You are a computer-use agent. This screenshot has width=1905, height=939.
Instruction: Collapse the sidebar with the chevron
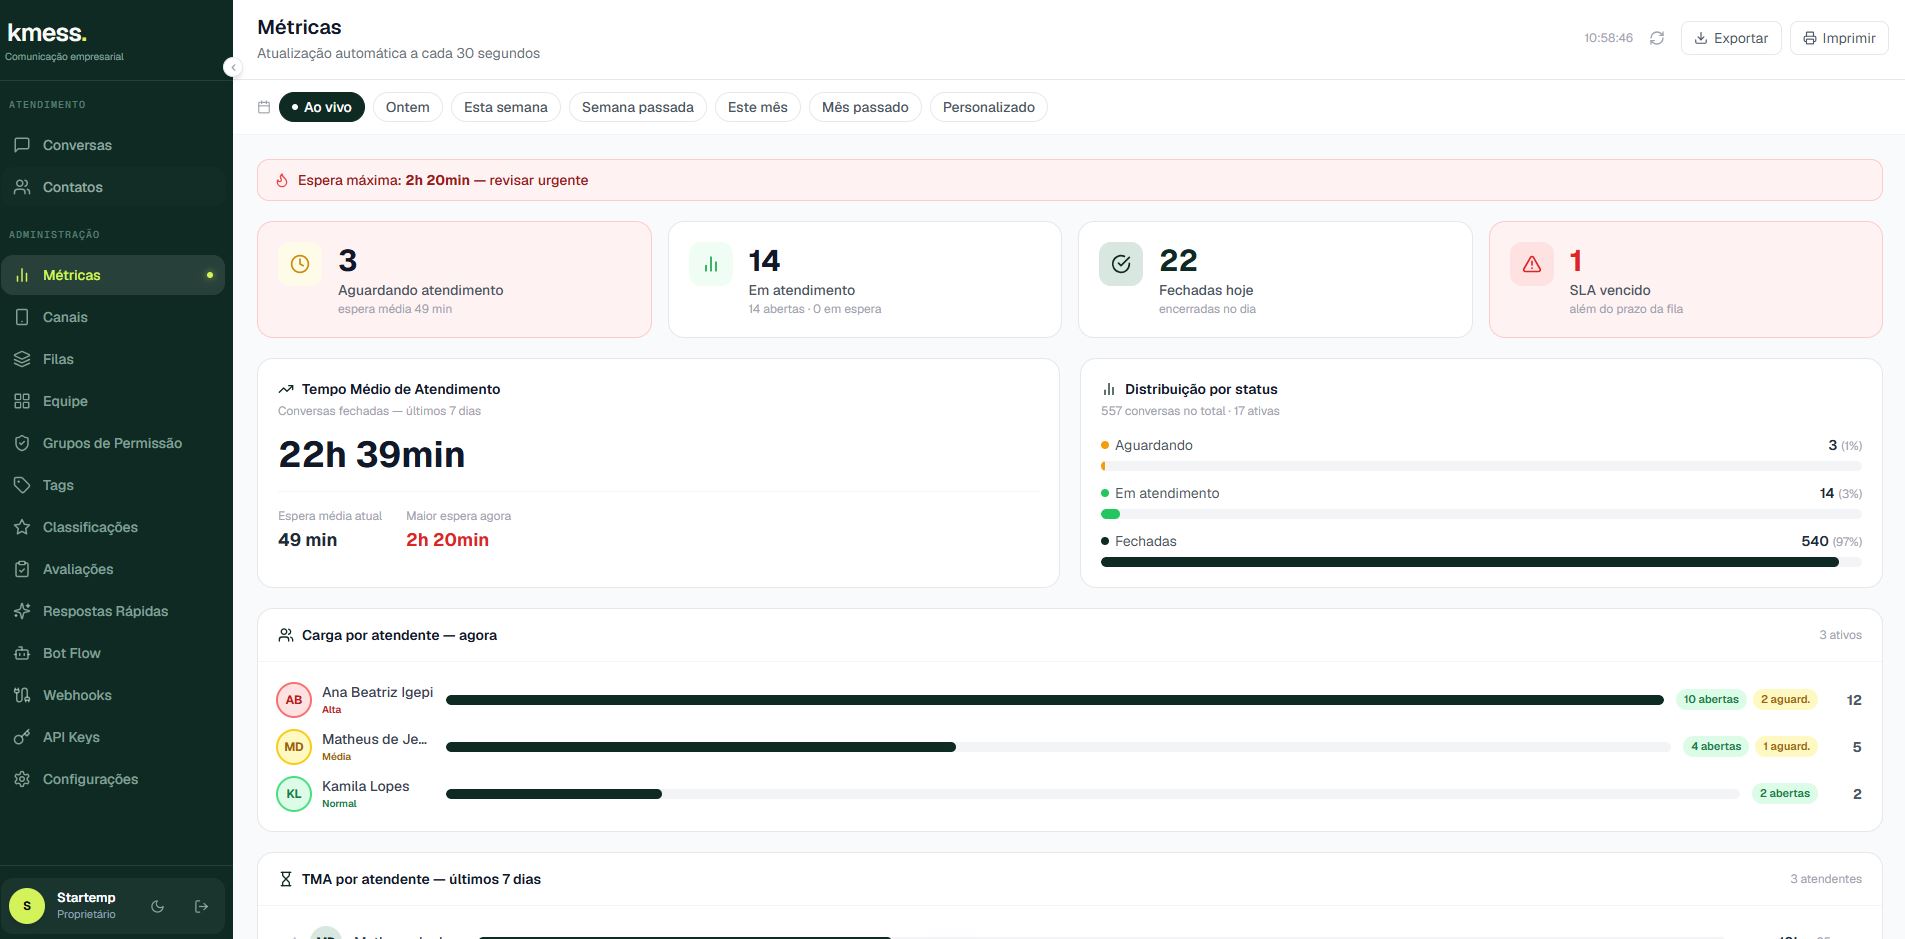[x=232, y=67]
